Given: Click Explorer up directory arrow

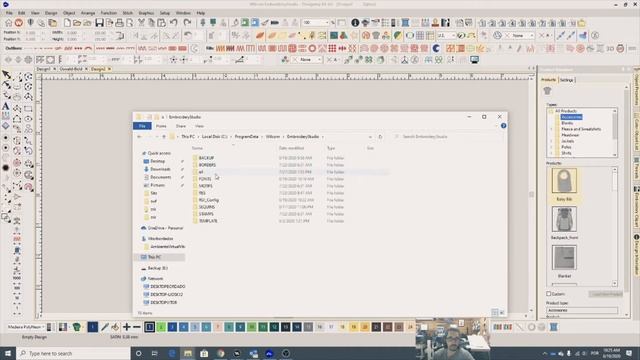Looking at the screenshot, I should (164, 137).
